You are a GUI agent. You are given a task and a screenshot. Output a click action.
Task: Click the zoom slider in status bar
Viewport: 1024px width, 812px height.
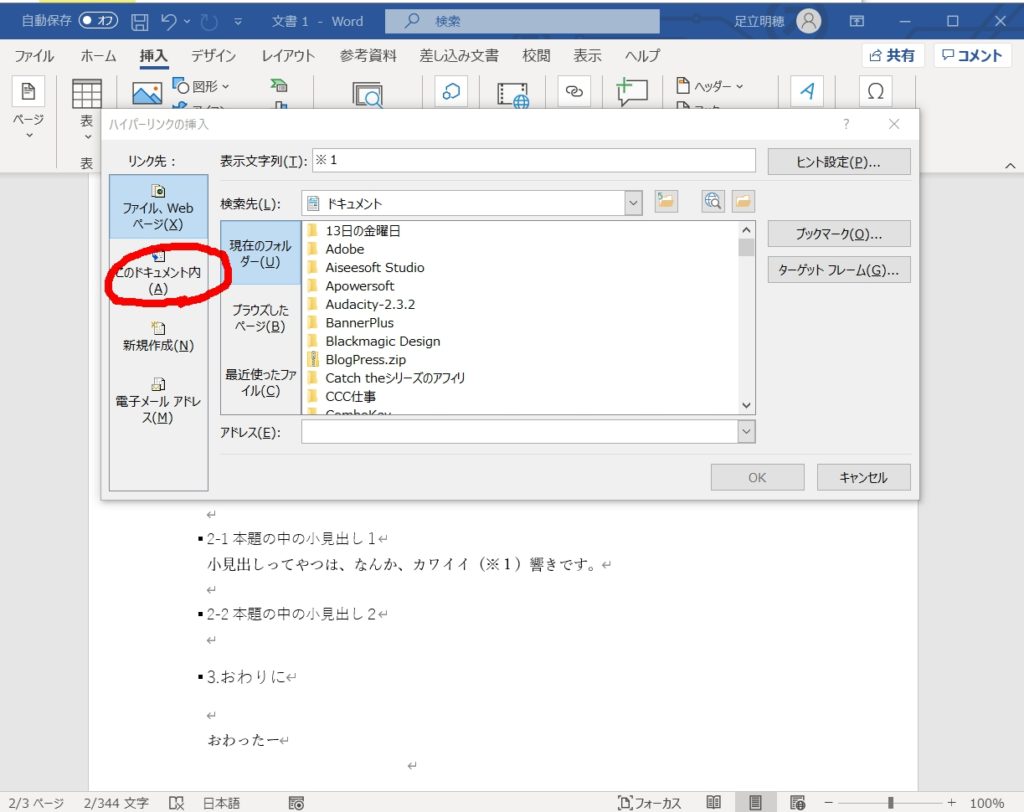(890, 803)
